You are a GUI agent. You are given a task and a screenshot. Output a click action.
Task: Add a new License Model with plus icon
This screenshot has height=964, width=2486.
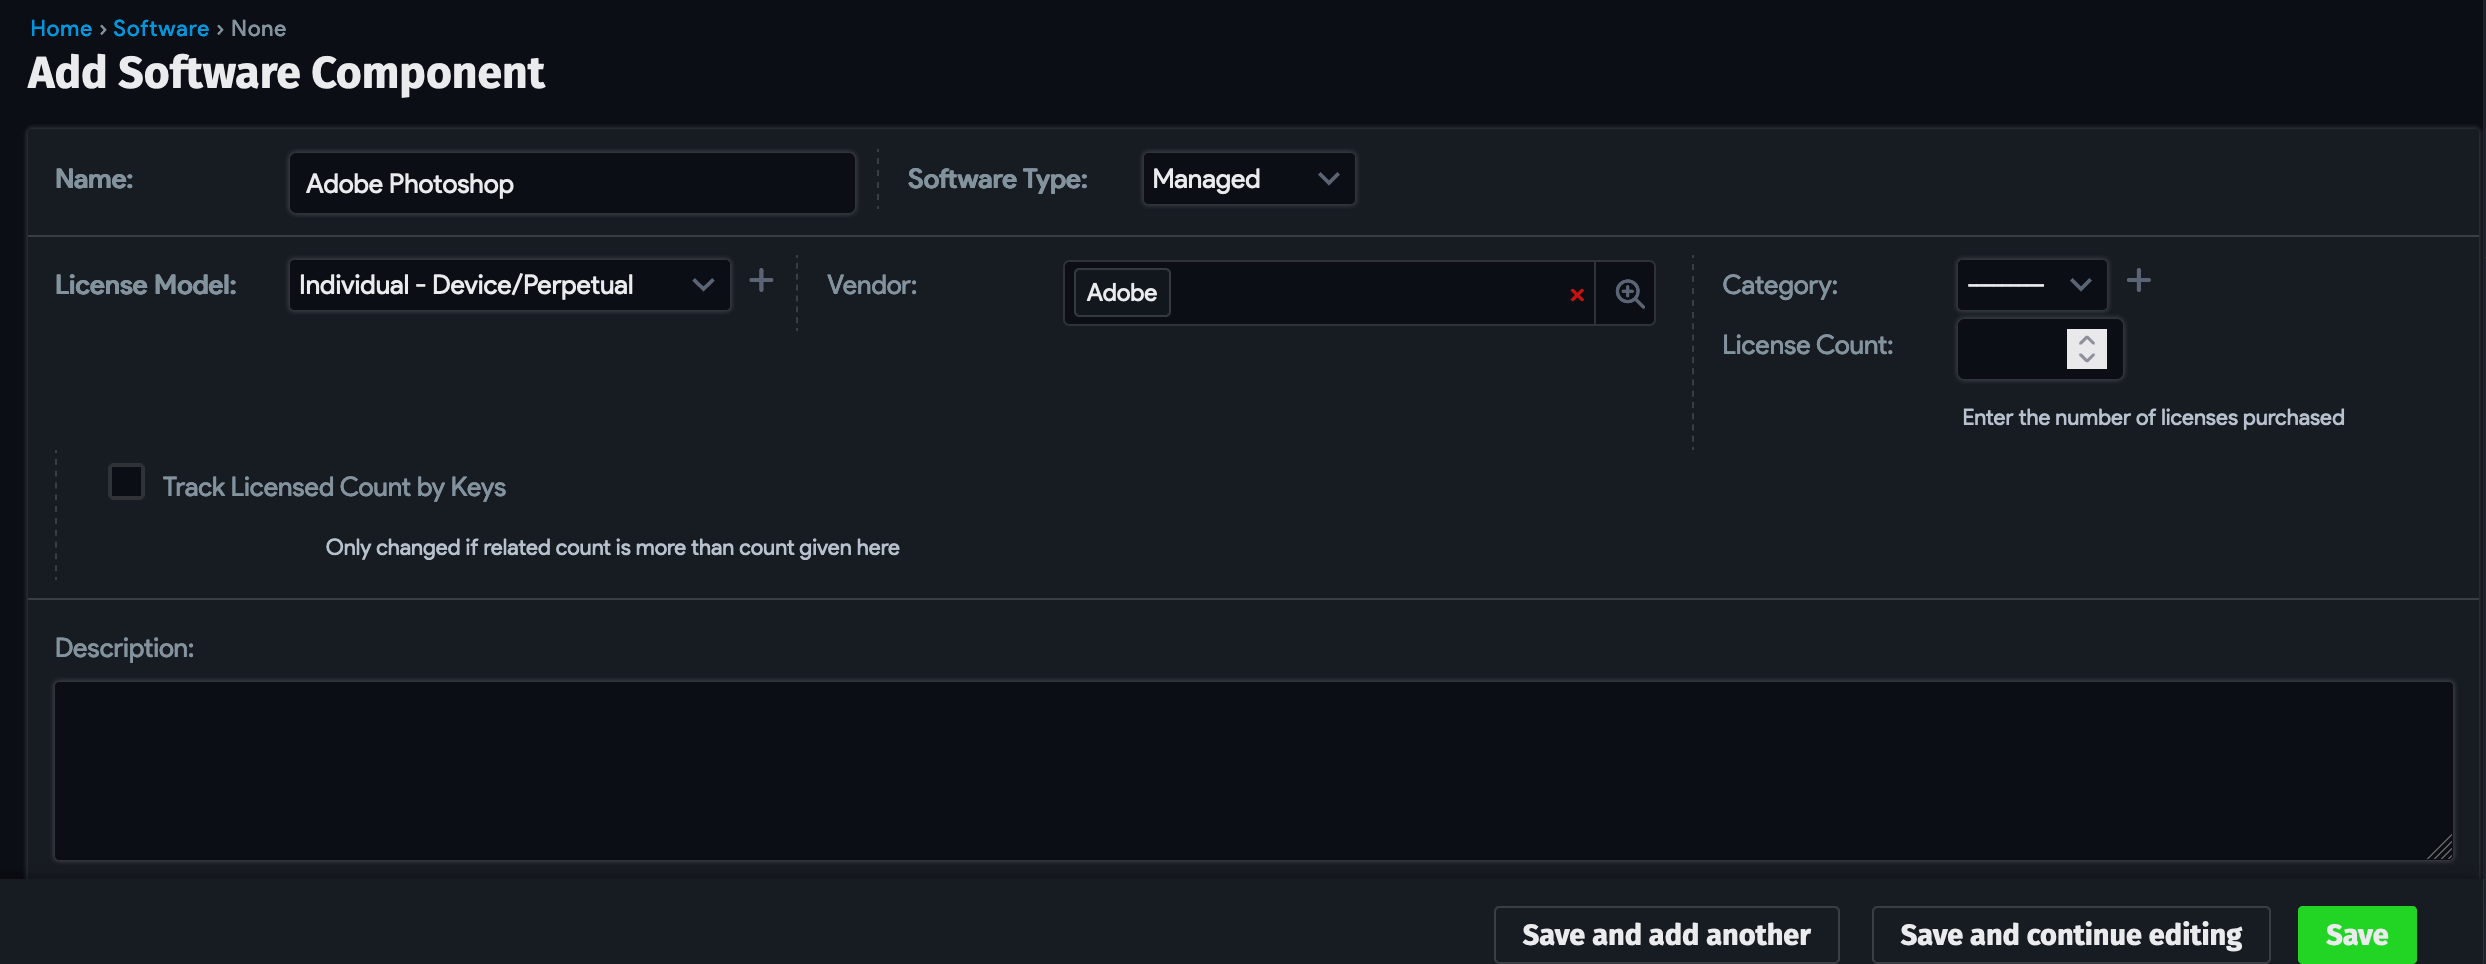761,281
